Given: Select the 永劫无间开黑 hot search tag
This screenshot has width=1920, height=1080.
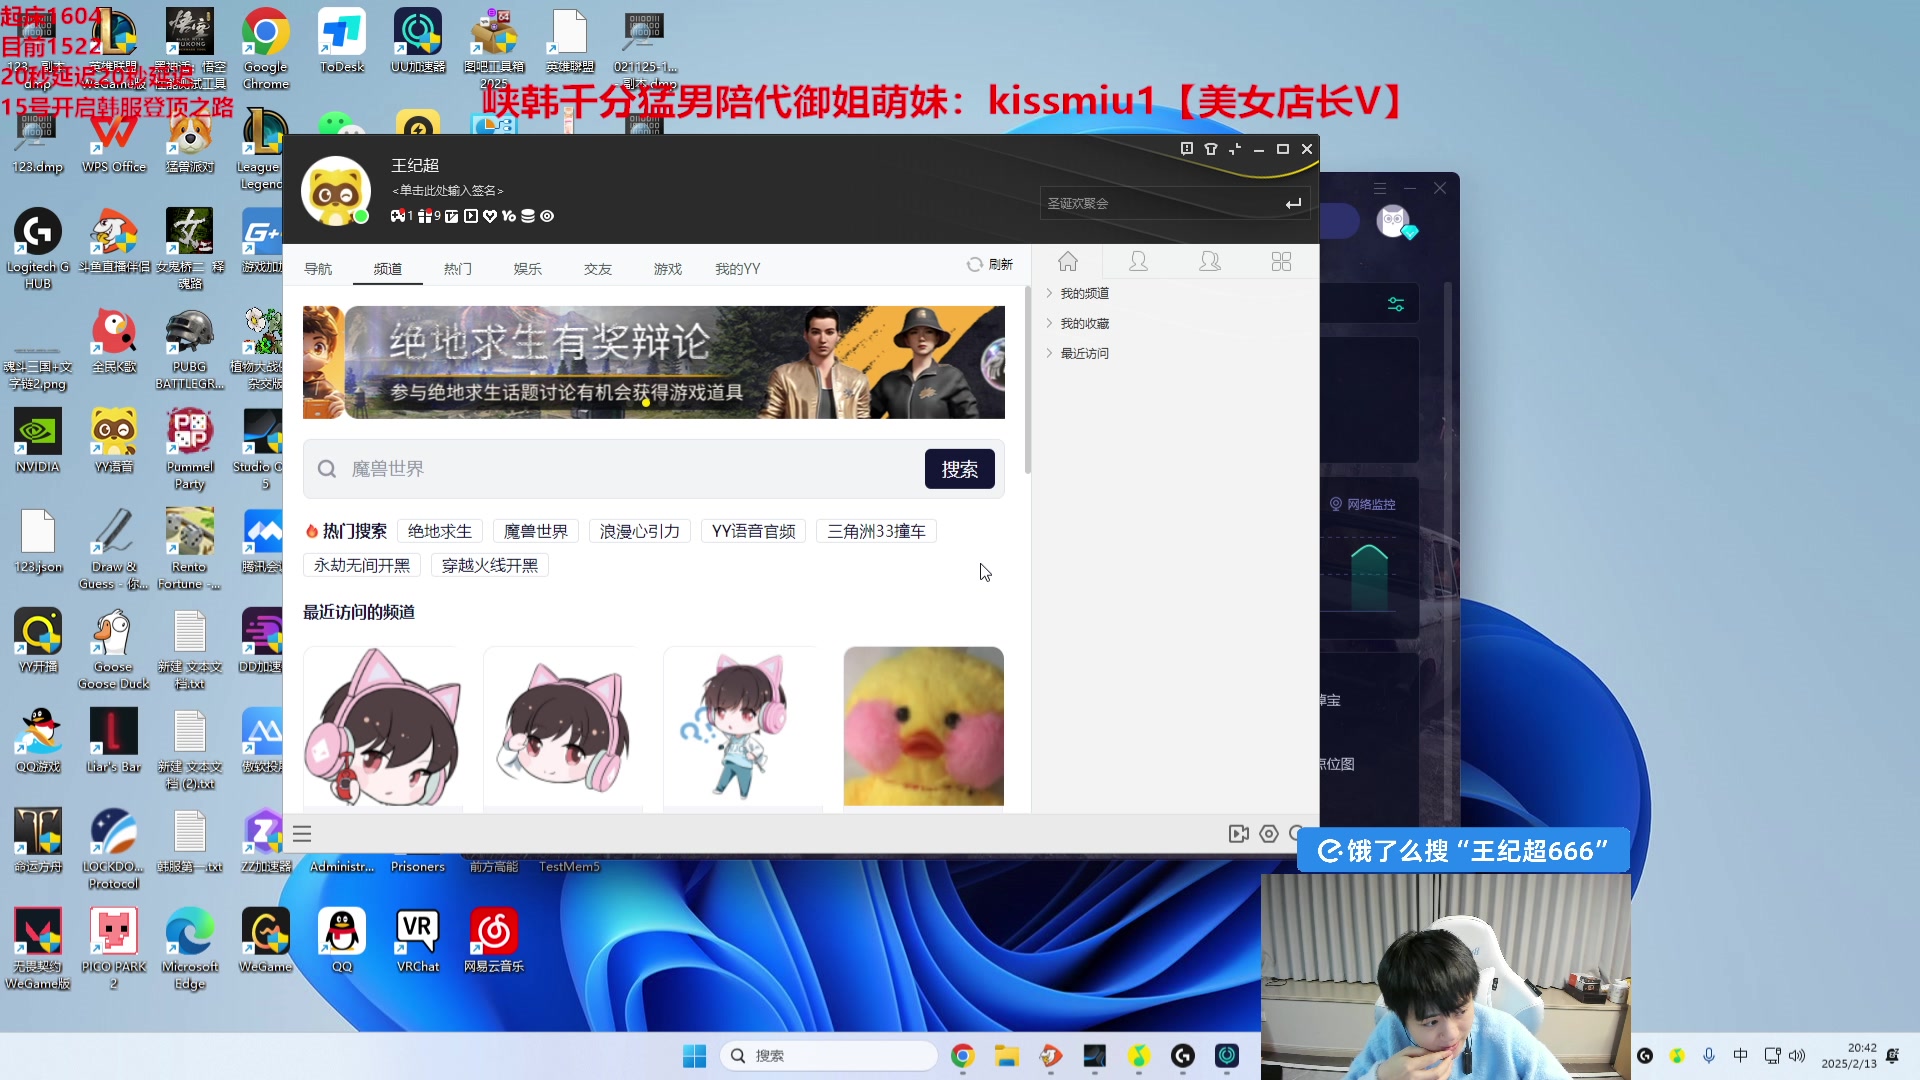Looking at the screenshot, I should pos(362,566).
